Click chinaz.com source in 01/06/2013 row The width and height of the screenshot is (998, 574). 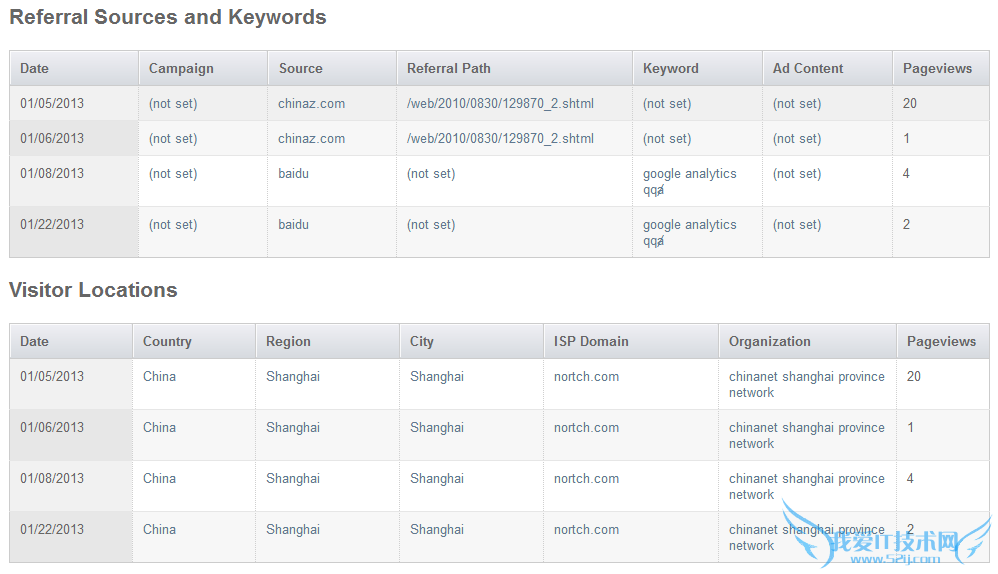pos(311,138)
